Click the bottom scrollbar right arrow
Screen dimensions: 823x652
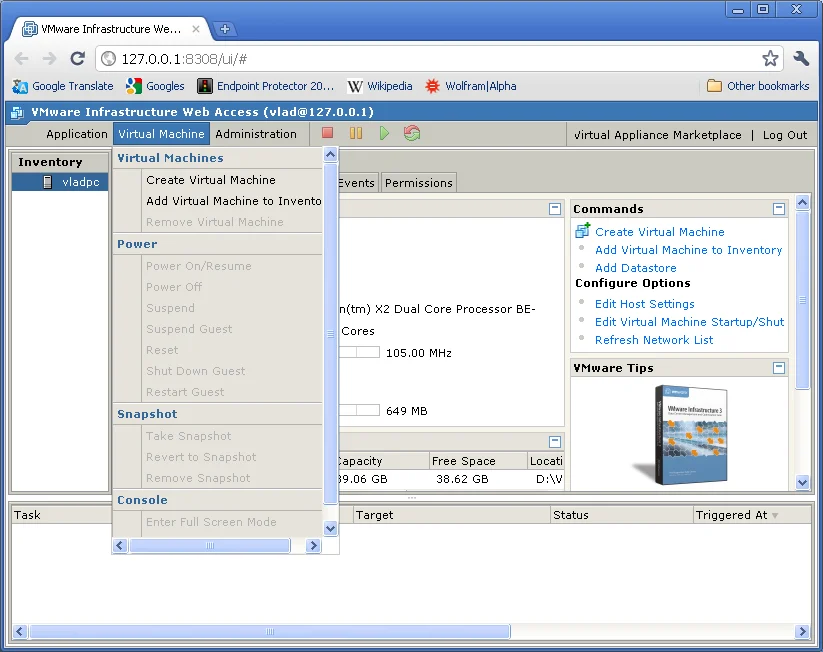[801, 631]
